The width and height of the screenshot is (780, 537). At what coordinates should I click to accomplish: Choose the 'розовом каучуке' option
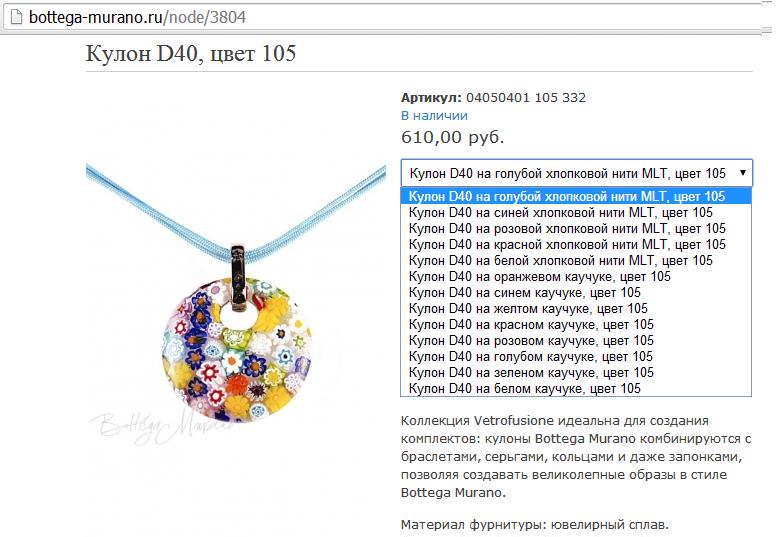(576, 340)
